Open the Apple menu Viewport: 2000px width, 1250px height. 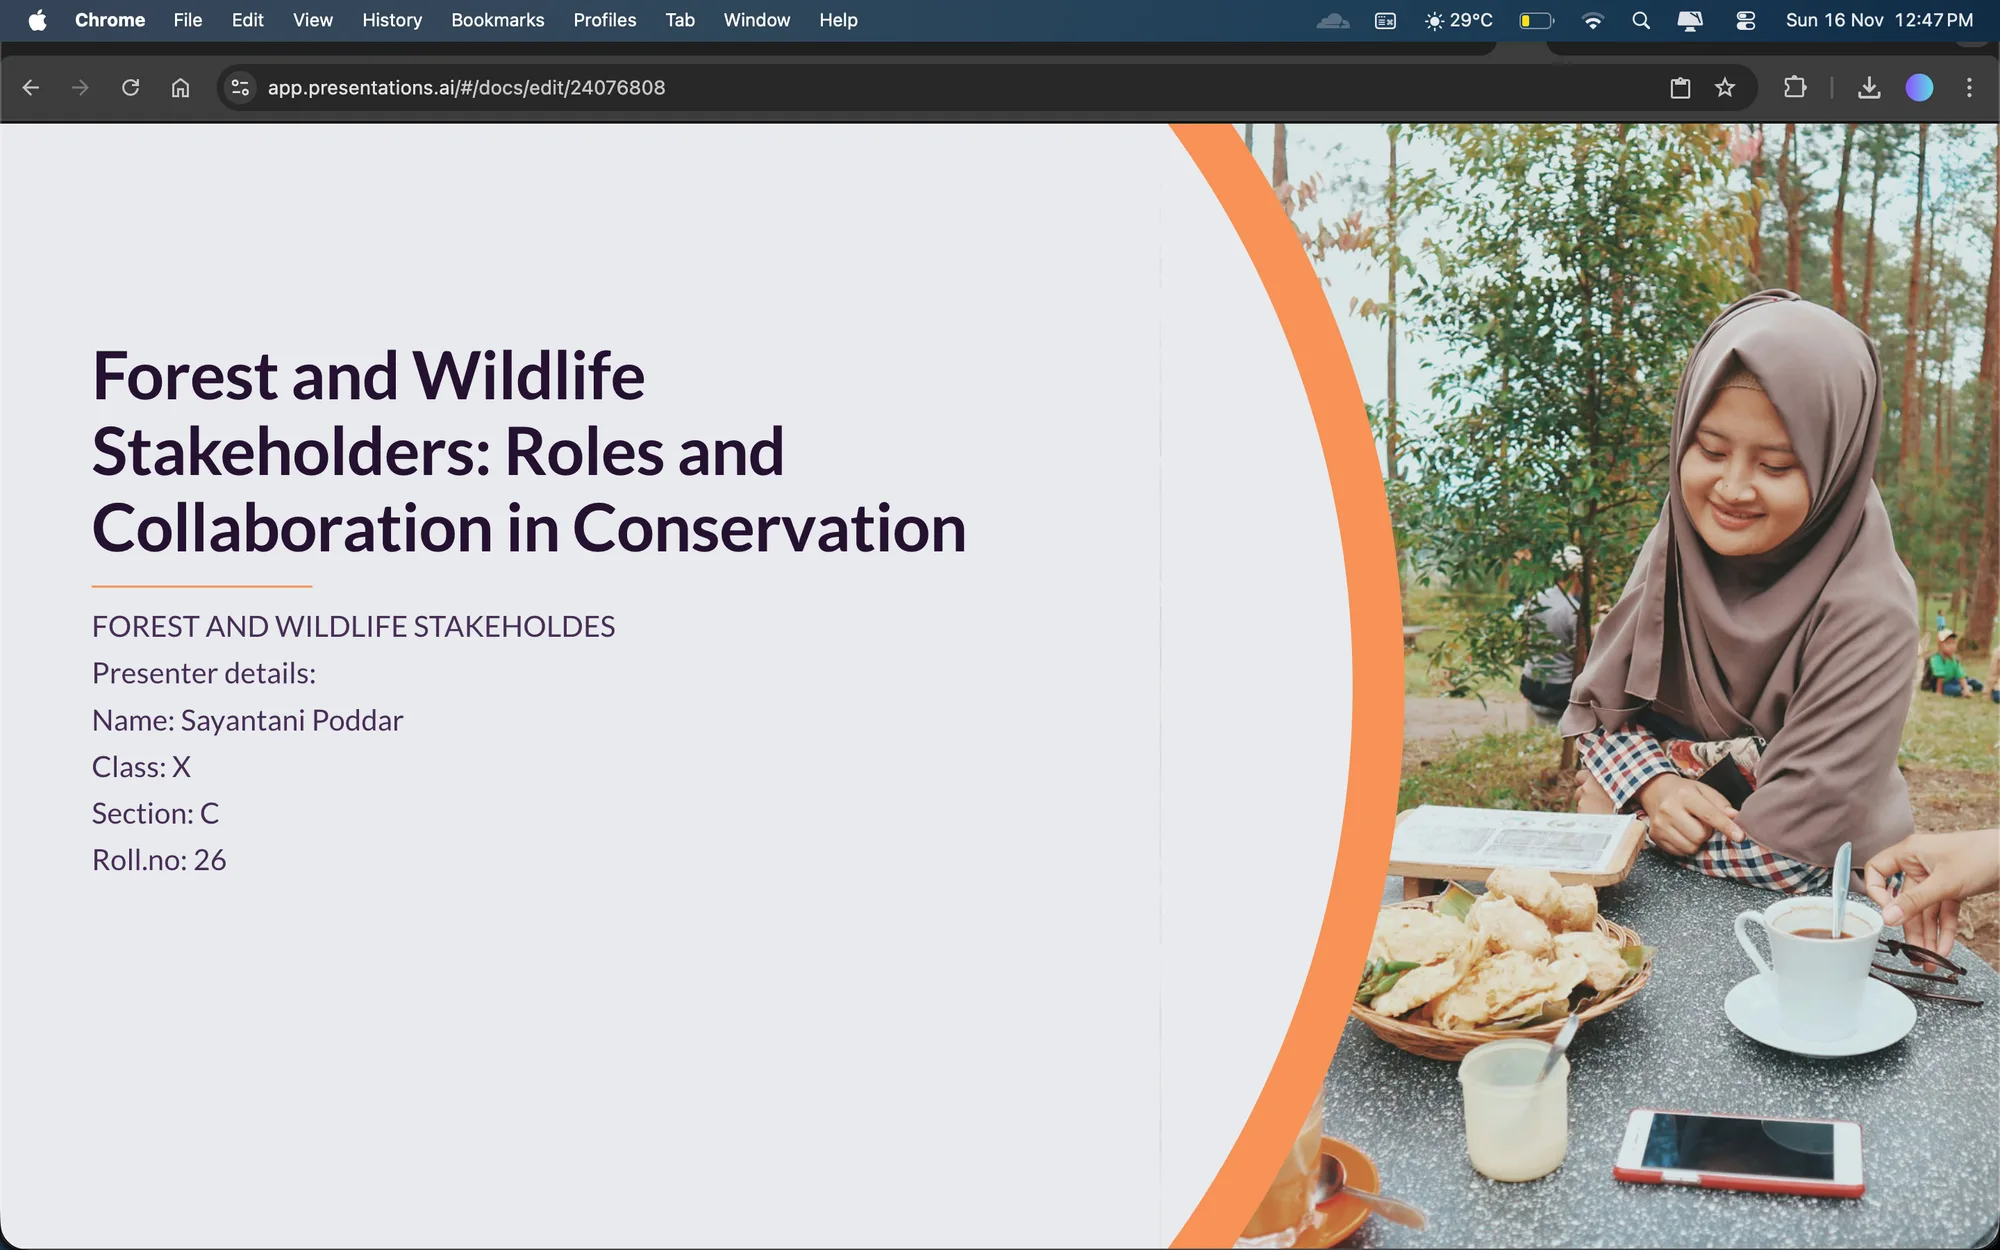[x=37, y=20]
